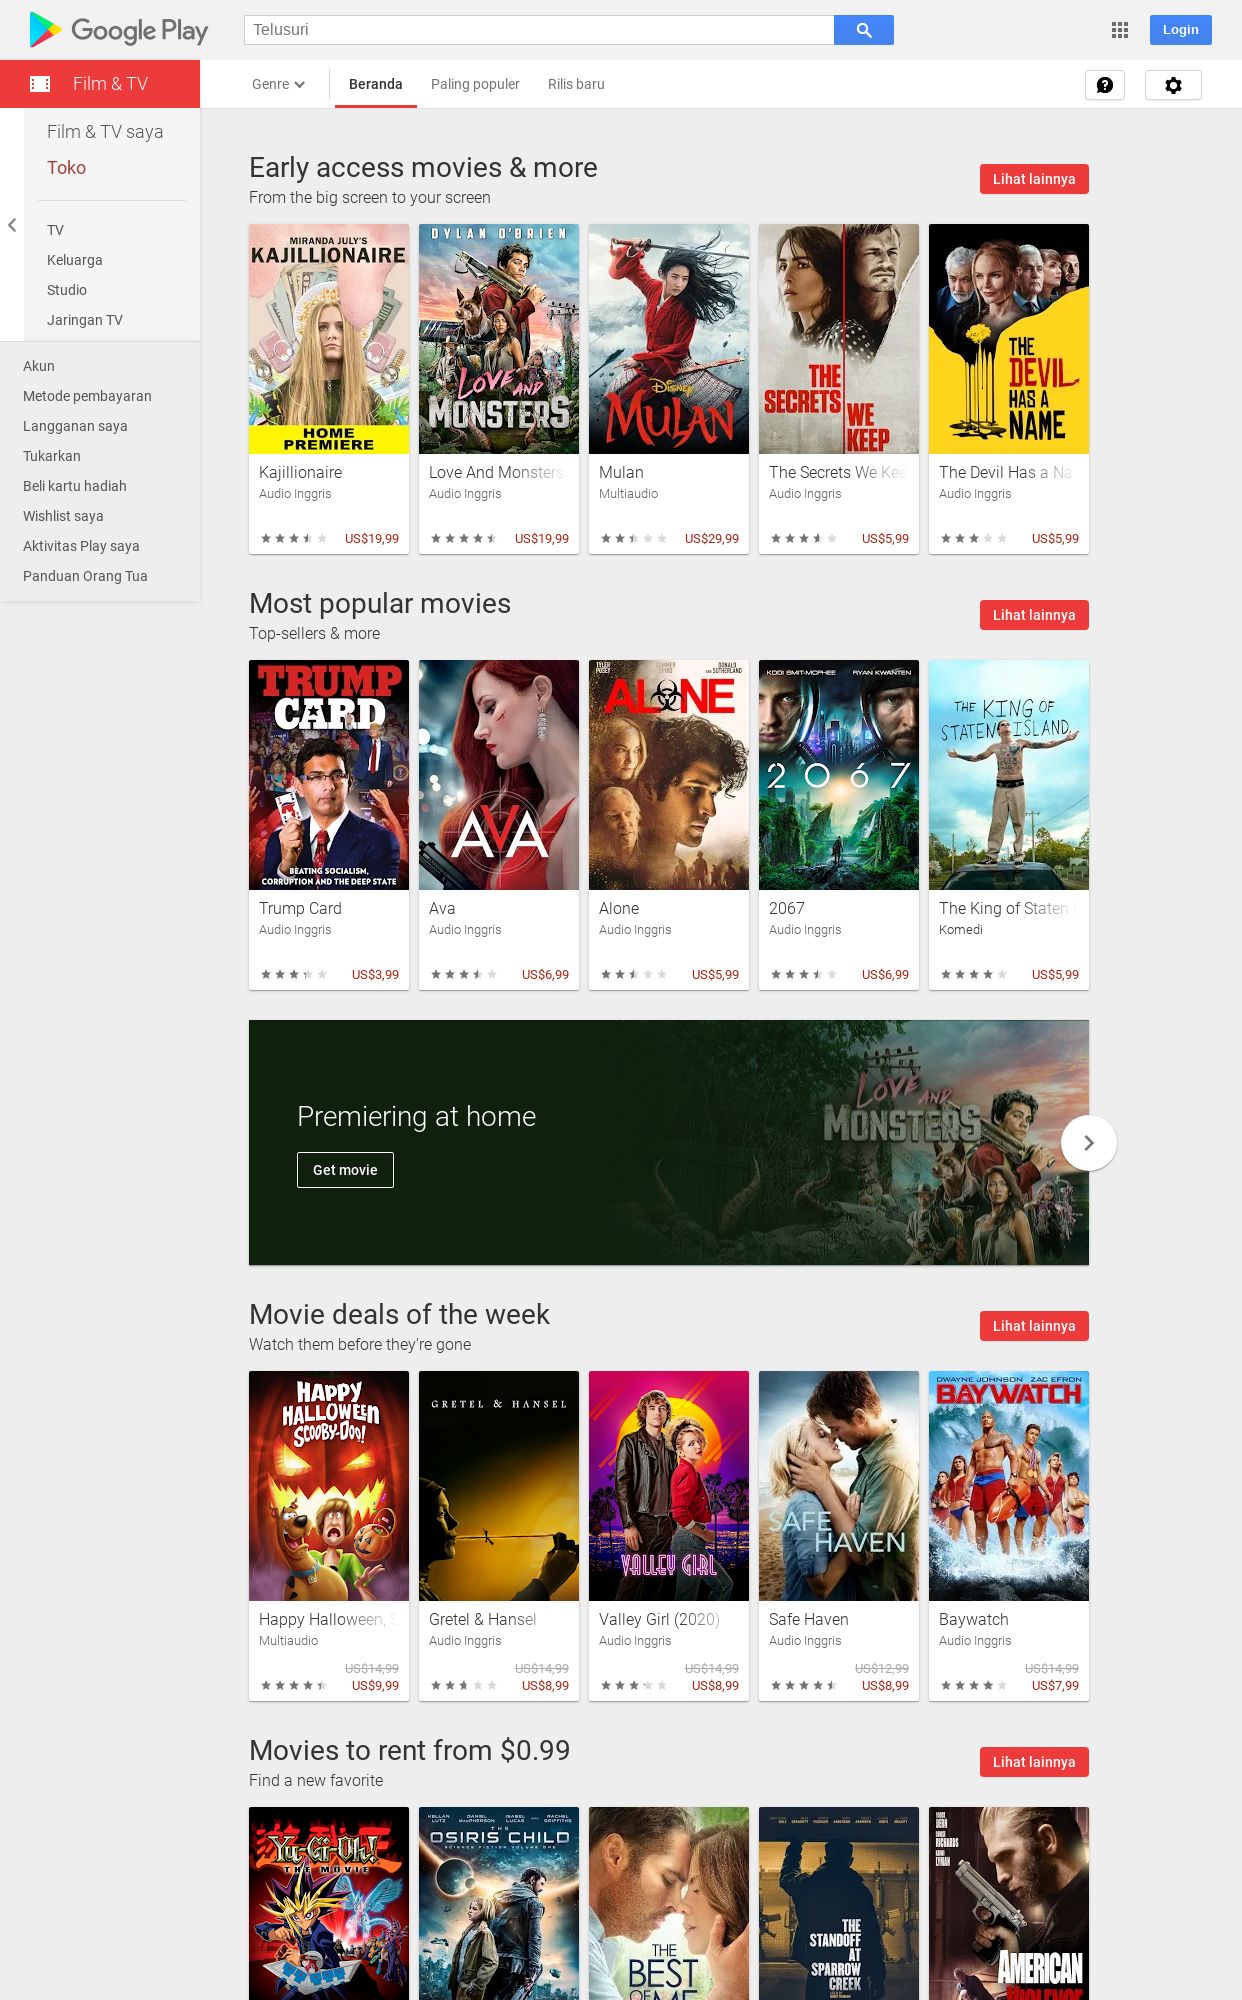The image size is (1242, 2000).
Task: Open the Baywatch poster
Action: point(1009,1486)
